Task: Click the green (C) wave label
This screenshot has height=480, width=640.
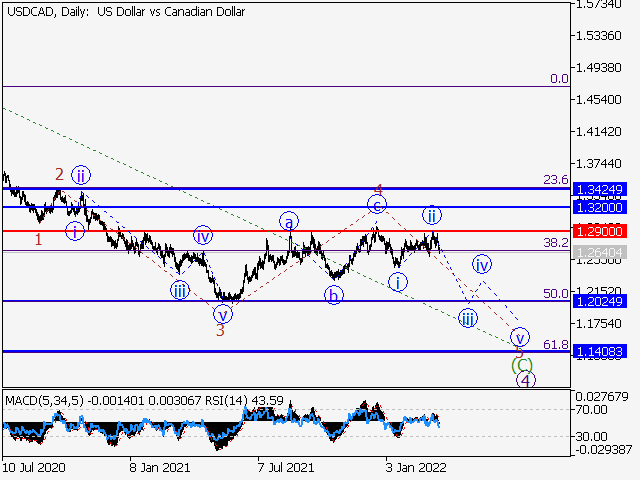Action: point(522,364)
